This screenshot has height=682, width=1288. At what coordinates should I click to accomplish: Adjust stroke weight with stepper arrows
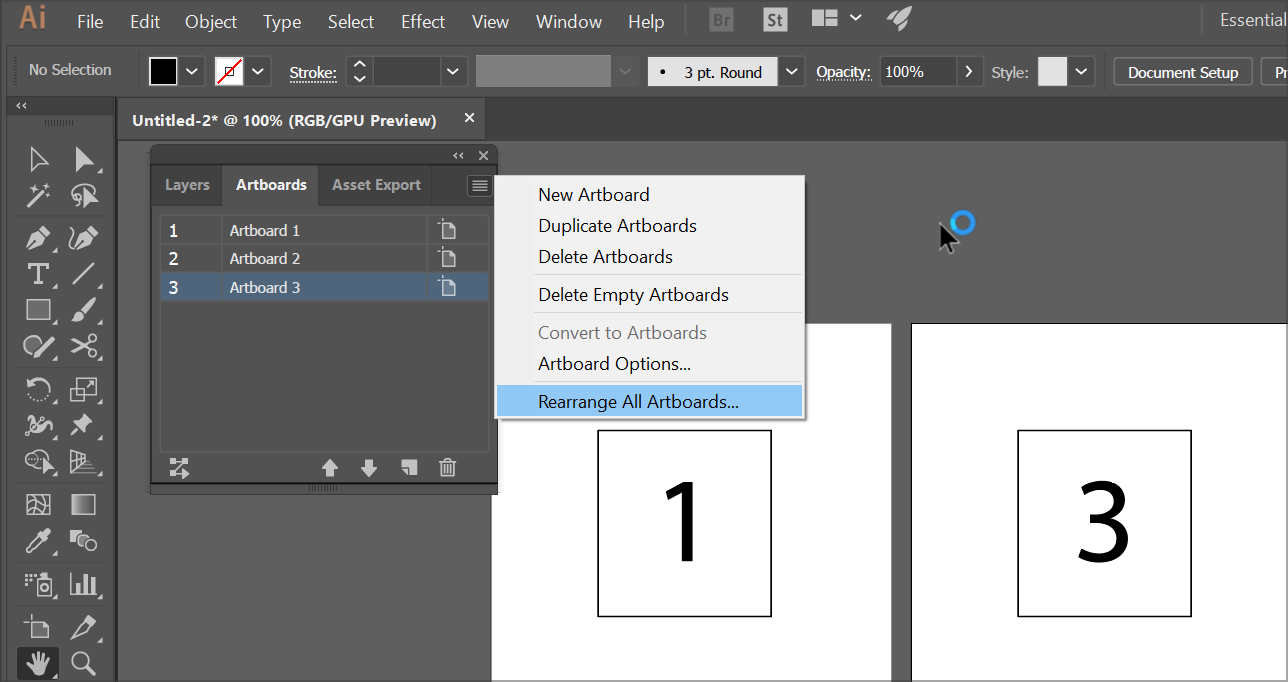360,72
